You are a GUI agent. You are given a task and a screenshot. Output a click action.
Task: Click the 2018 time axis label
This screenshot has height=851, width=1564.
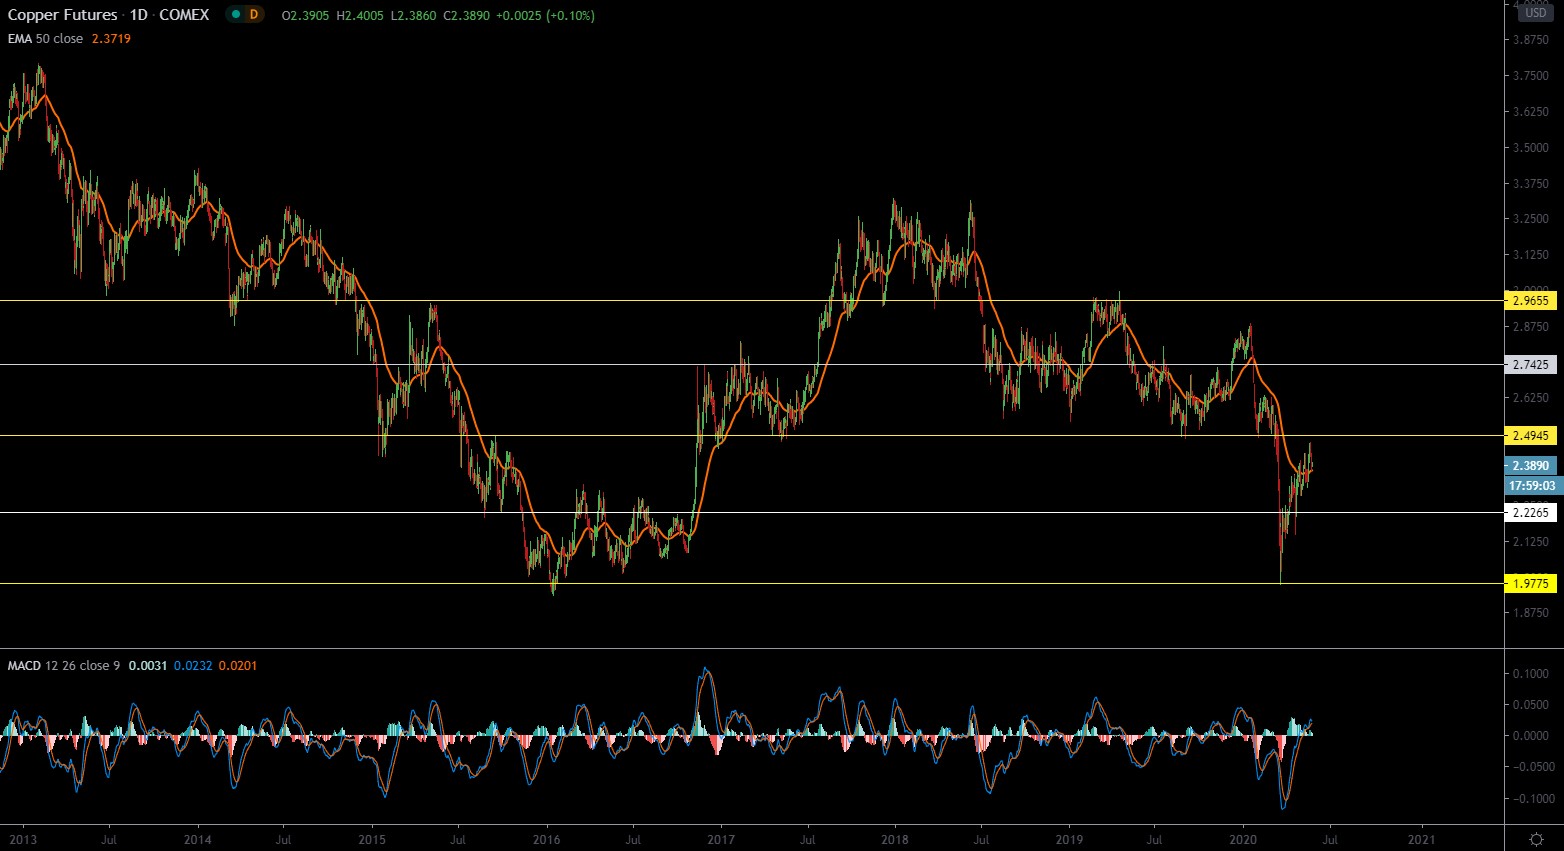click(895, 840)
